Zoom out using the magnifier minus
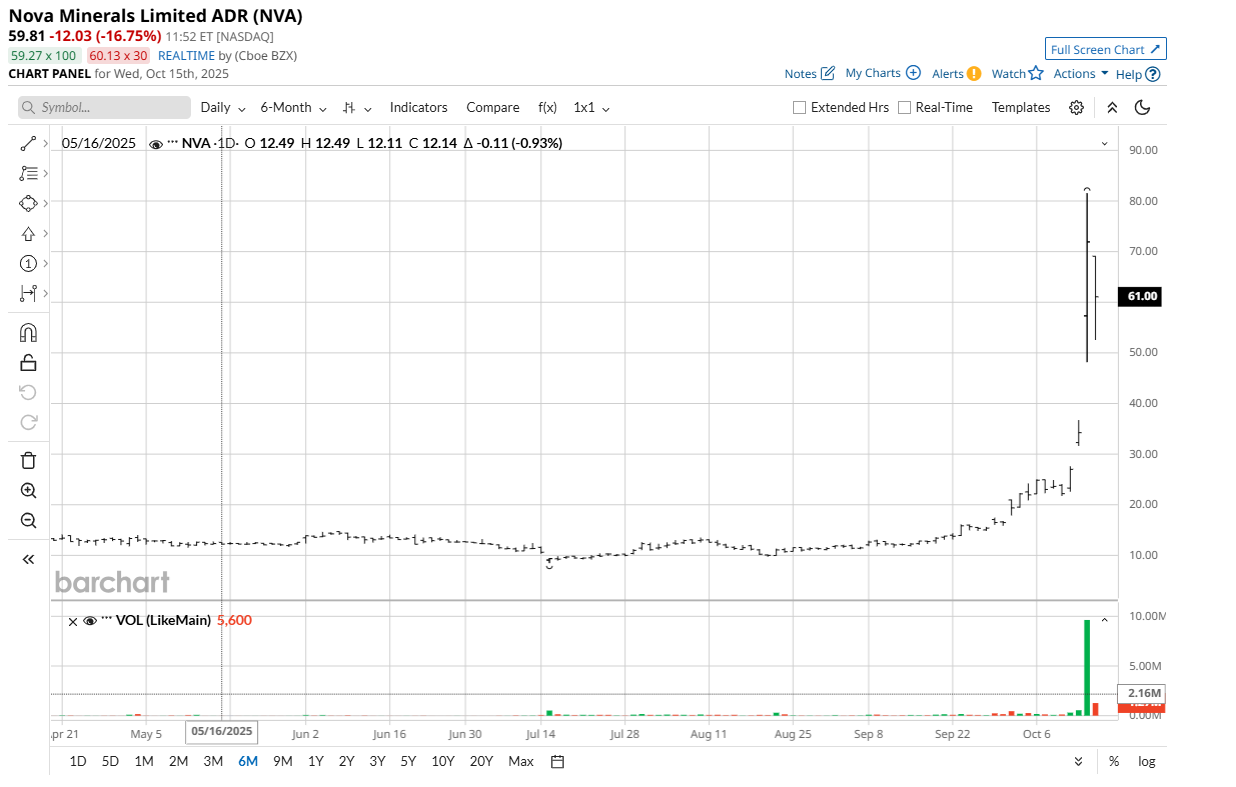The height and width of the screenshot is (787, 1236). pos(28,520)
